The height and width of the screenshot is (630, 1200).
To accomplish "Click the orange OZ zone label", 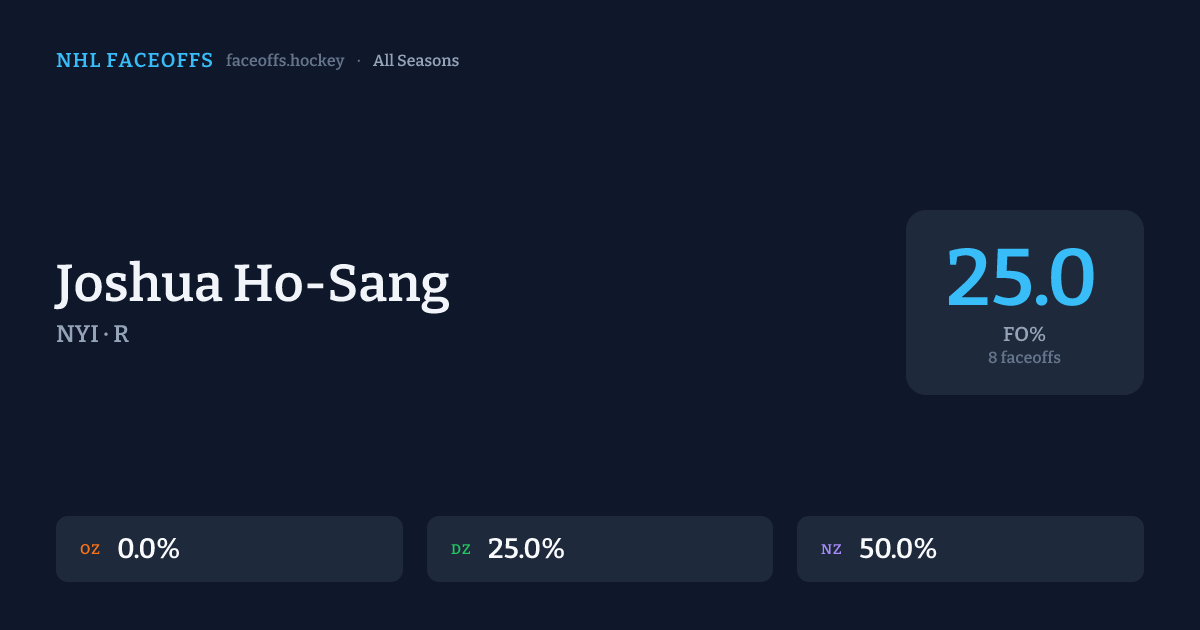I will pyautogui.click(x=90, y=549).
